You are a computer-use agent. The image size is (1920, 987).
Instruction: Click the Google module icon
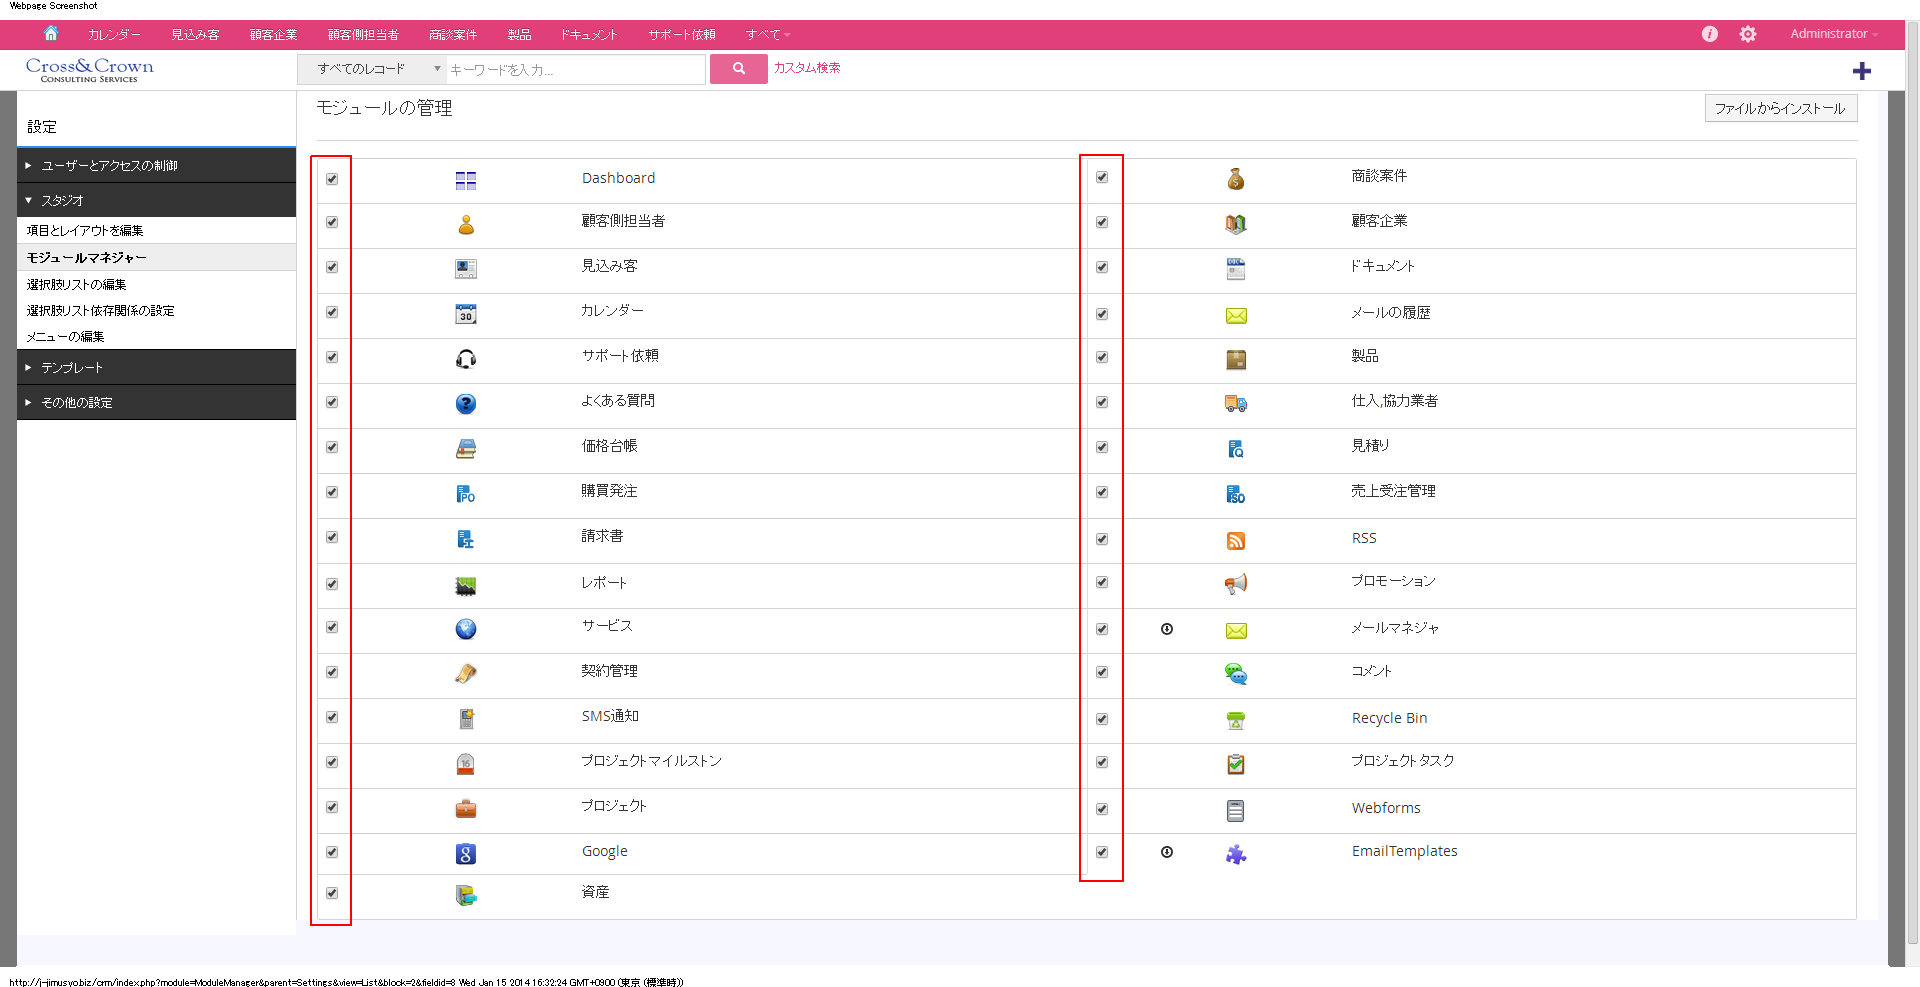(466, 854)
